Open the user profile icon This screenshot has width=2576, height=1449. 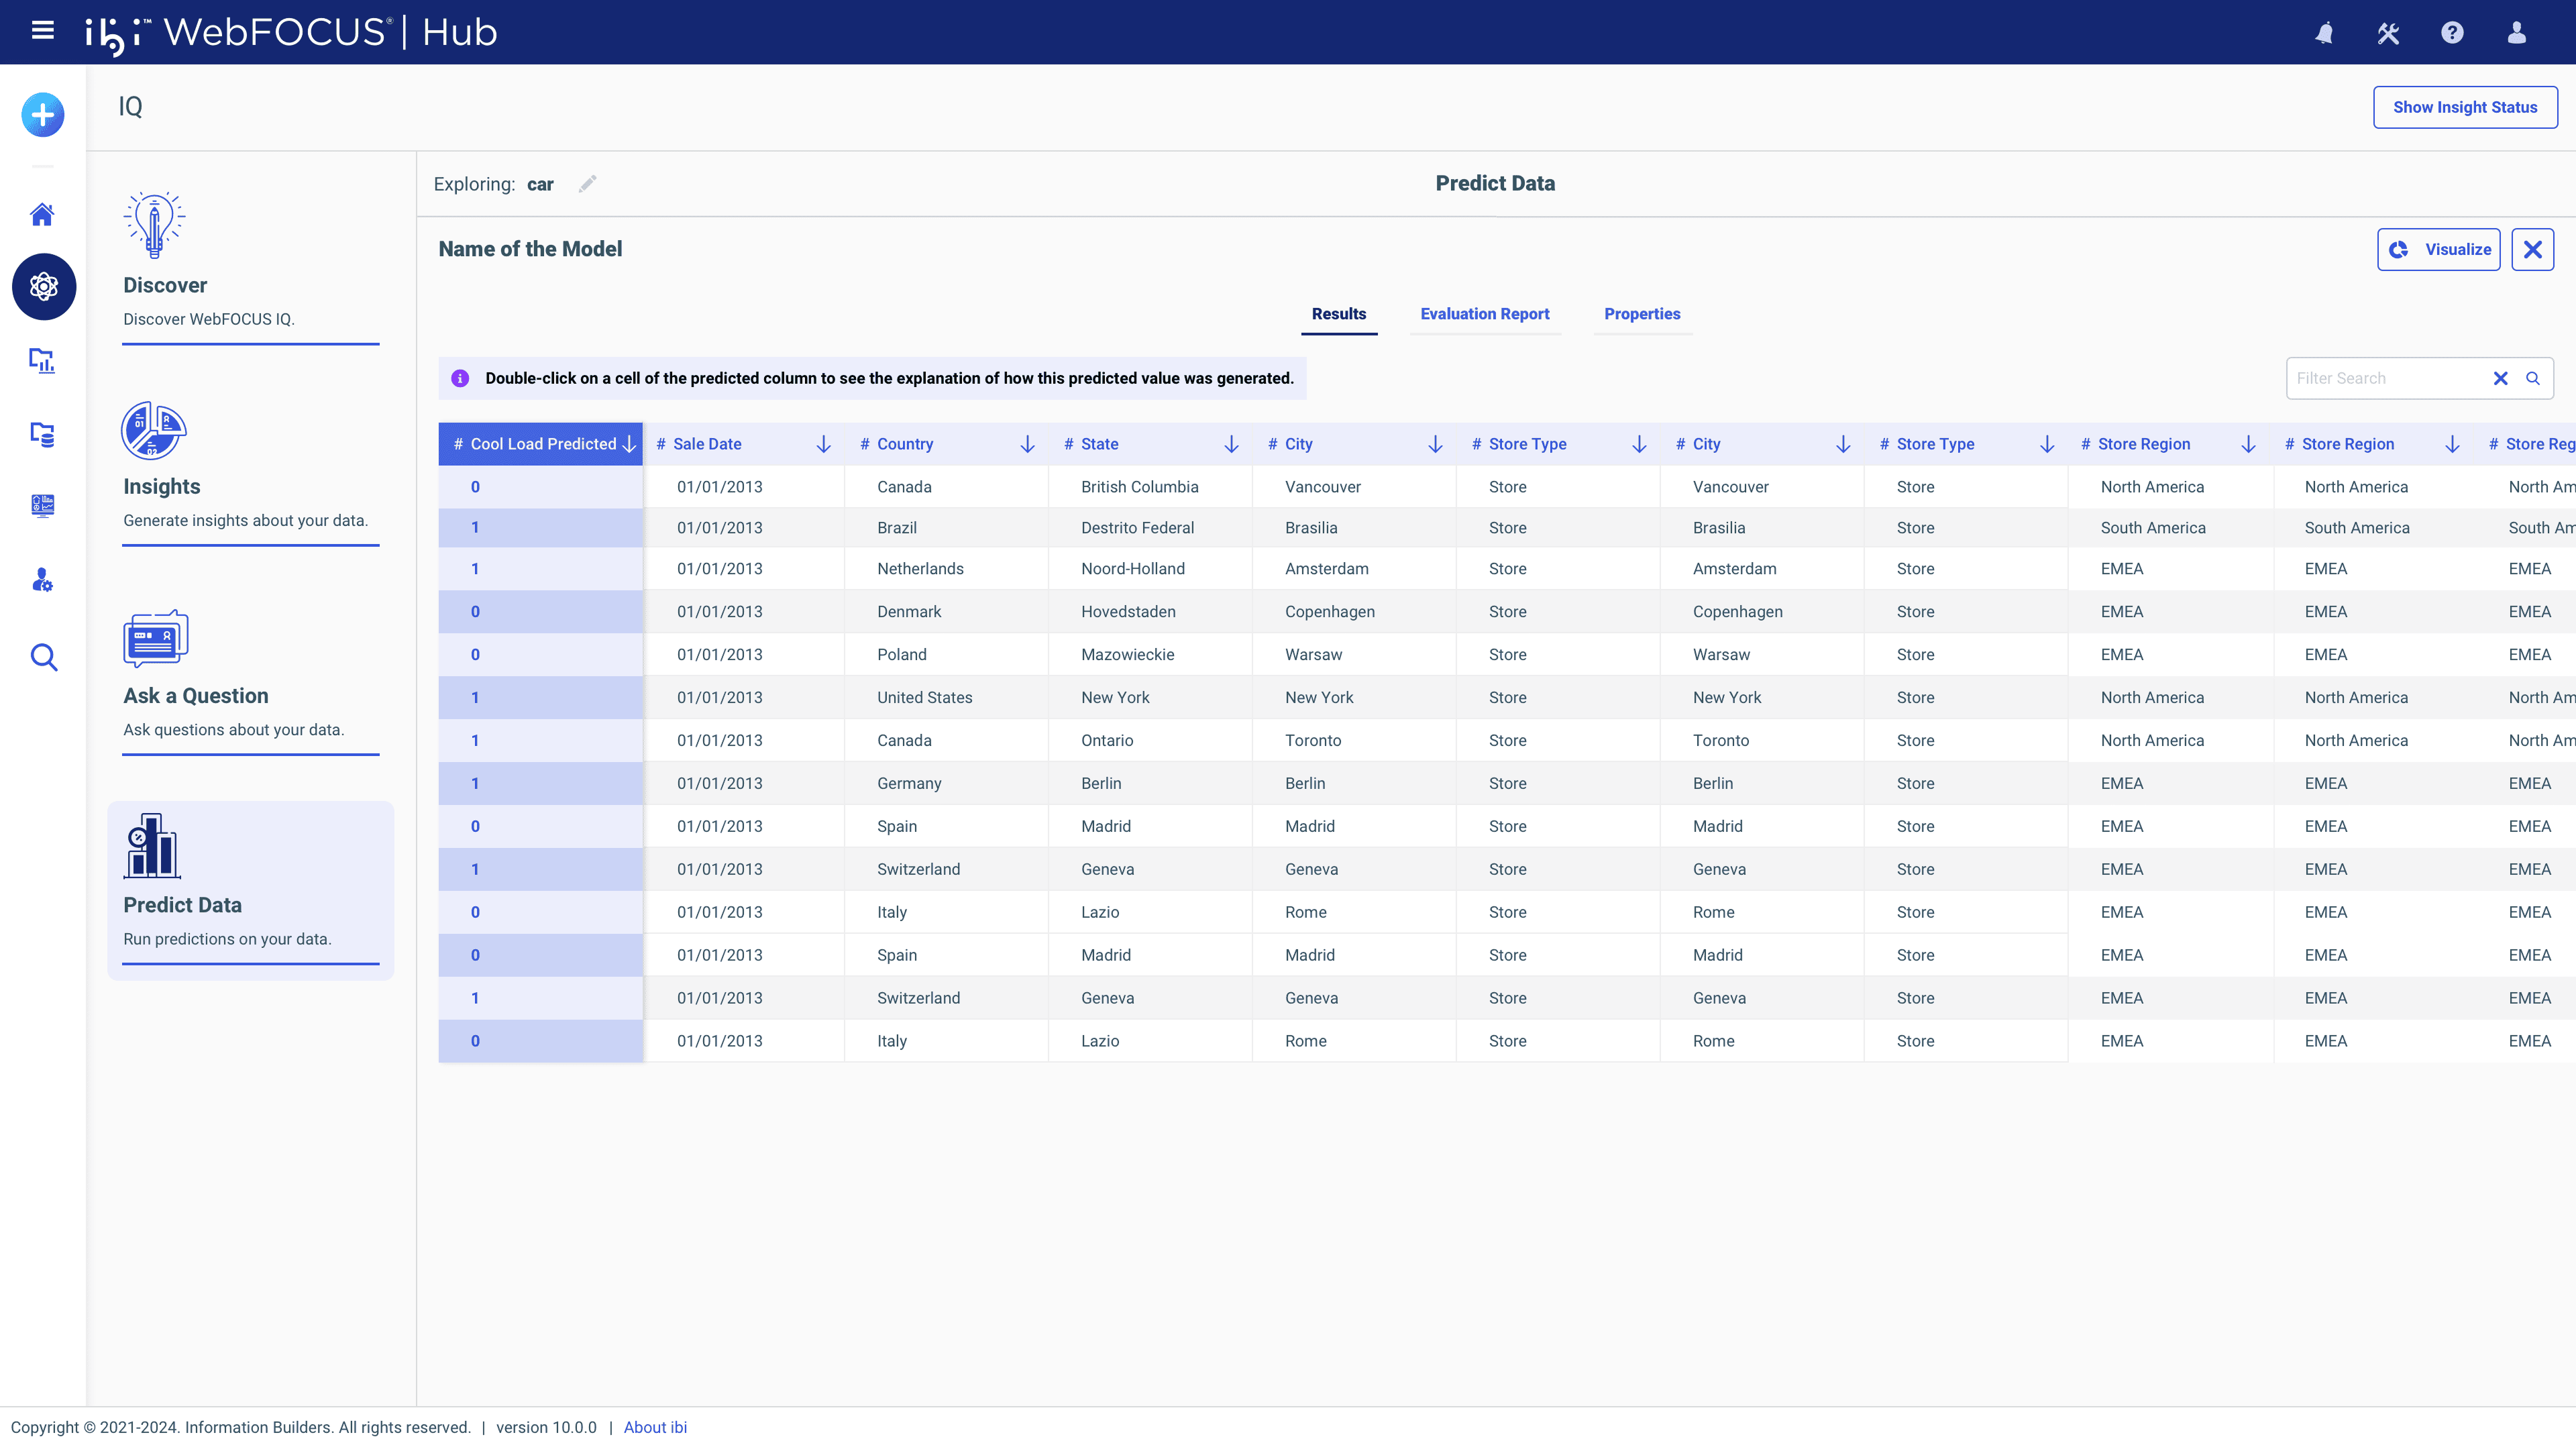[2516, 33]
